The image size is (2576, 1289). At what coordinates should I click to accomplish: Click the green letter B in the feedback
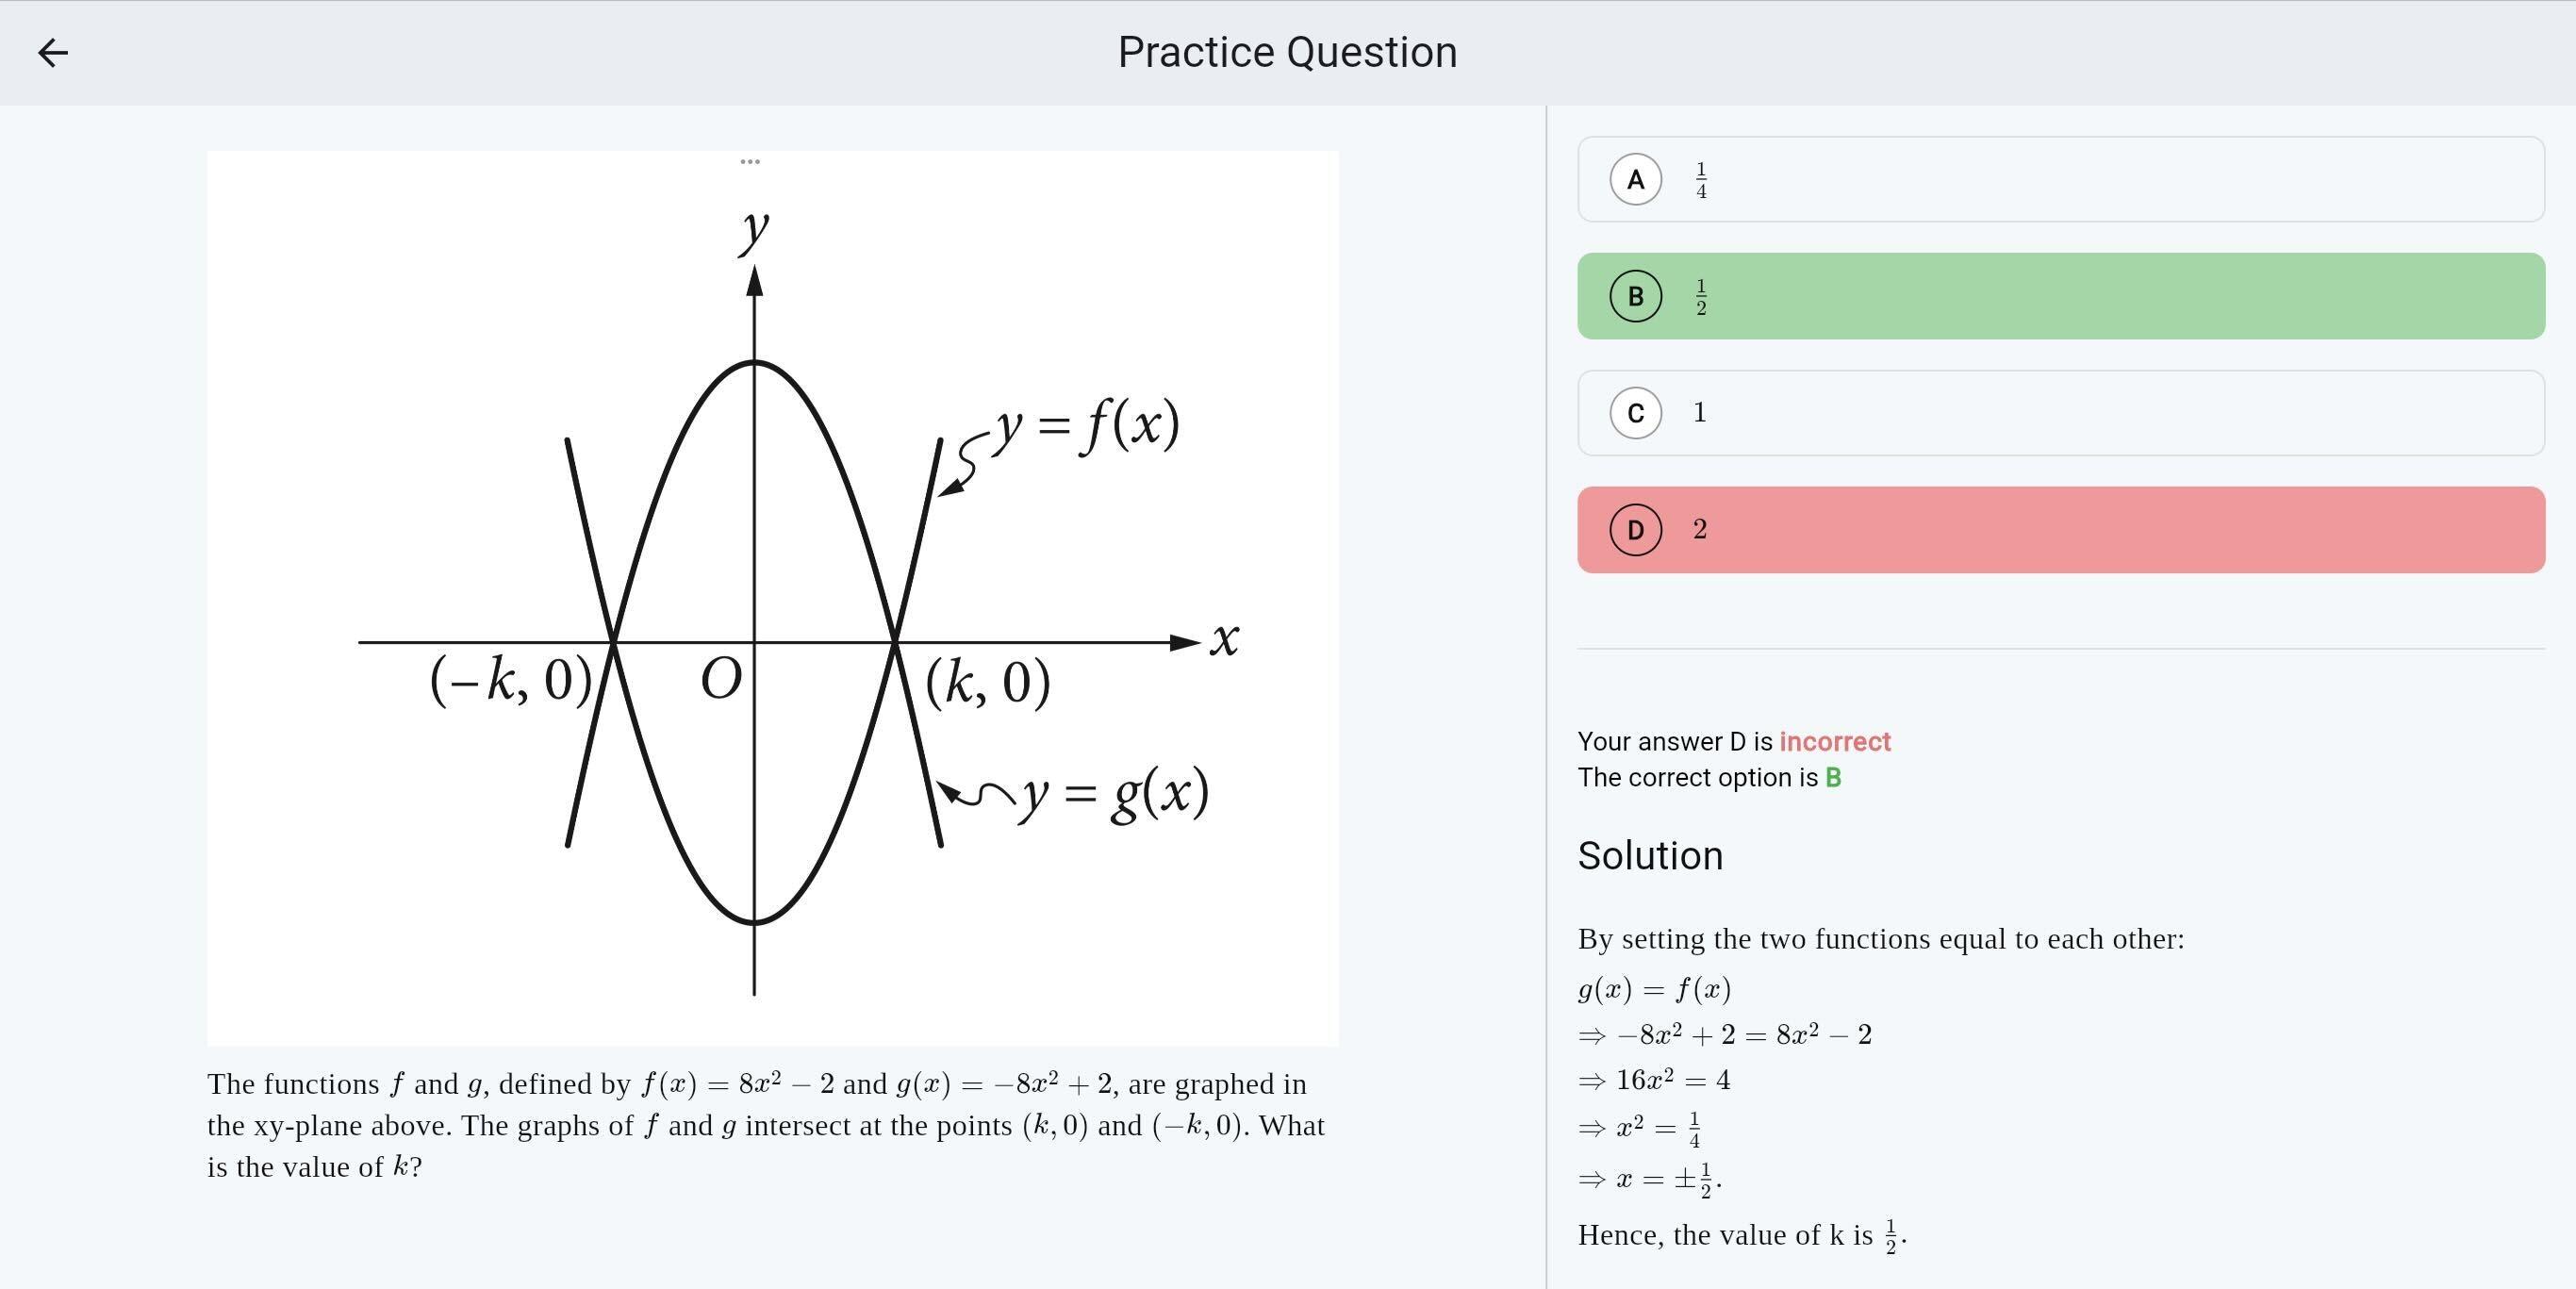click(x=1833, y=778)
